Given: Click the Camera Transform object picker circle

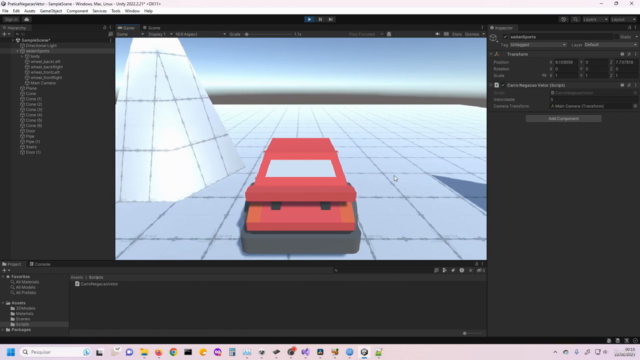Looking at the screenshot, I should [635, 106].
